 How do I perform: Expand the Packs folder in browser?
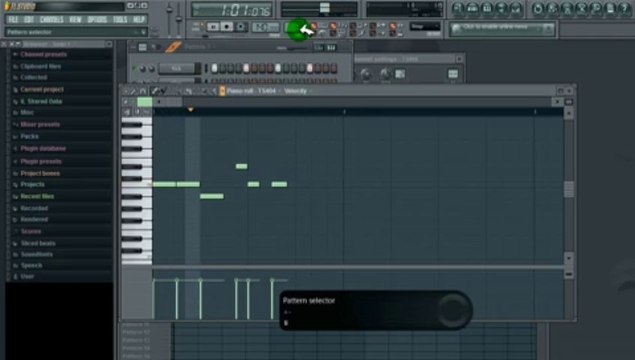(x=29, y=136)
